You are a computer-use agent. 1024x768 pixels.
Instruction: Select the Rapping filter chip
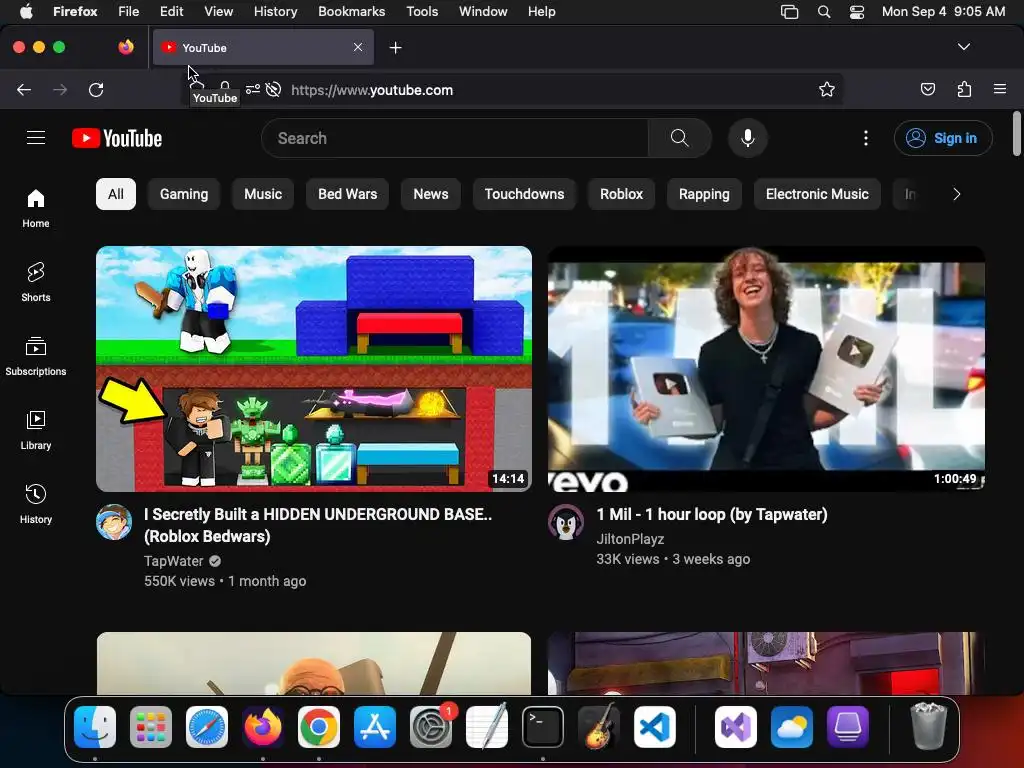pos(704,194)
